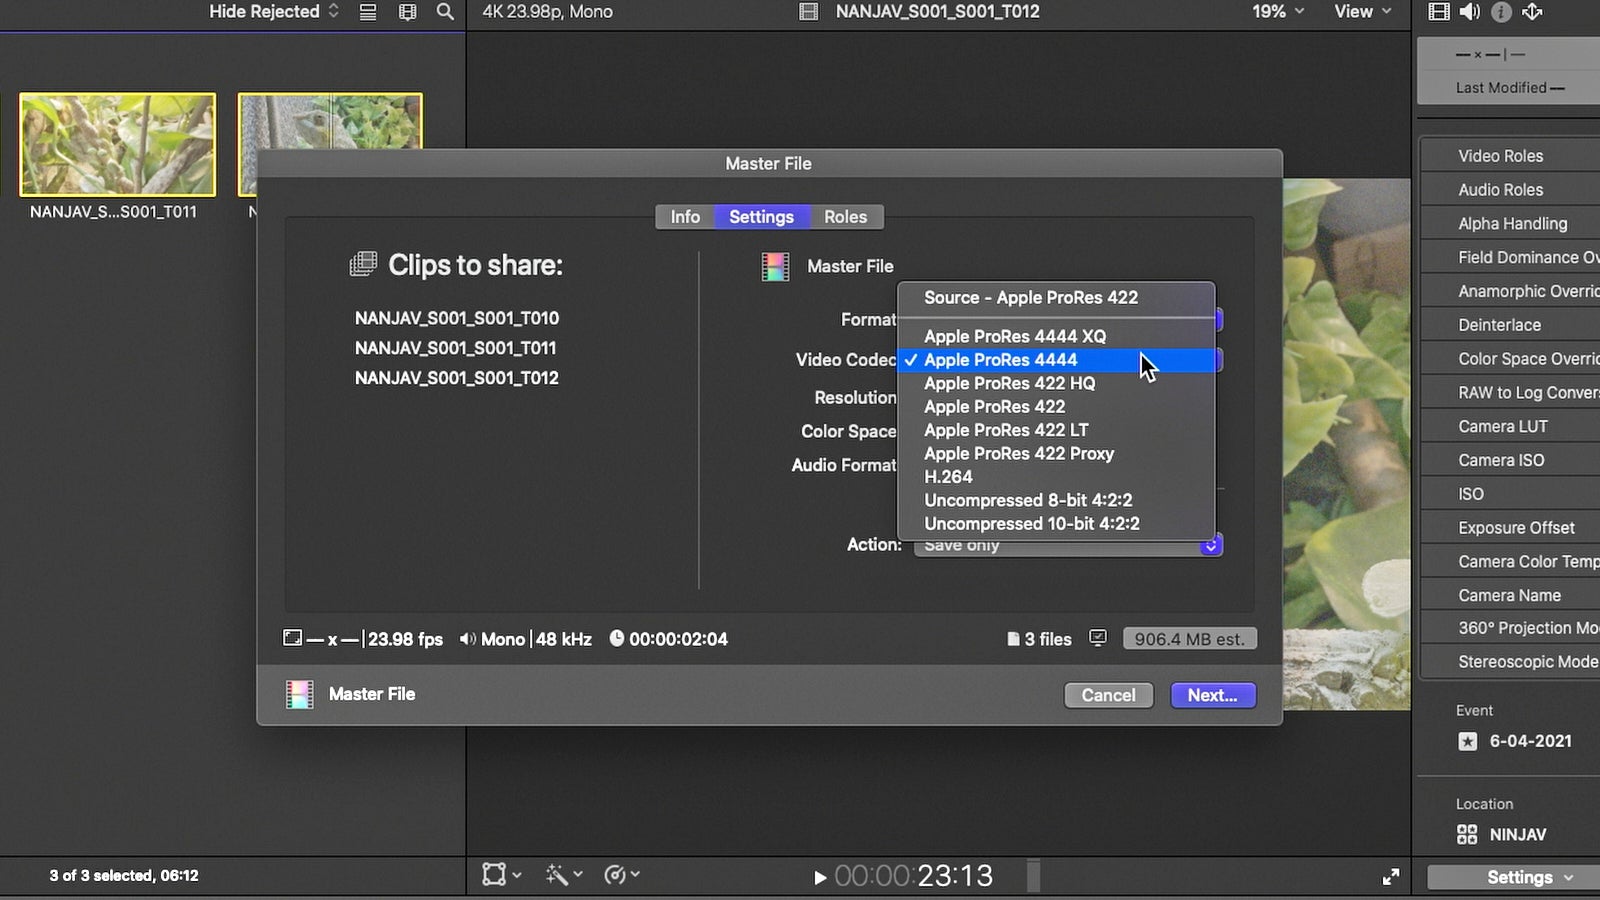Open the browser search magnifier
The image size is (1600, 900).
pyautogui.click(x=445, y=12)
